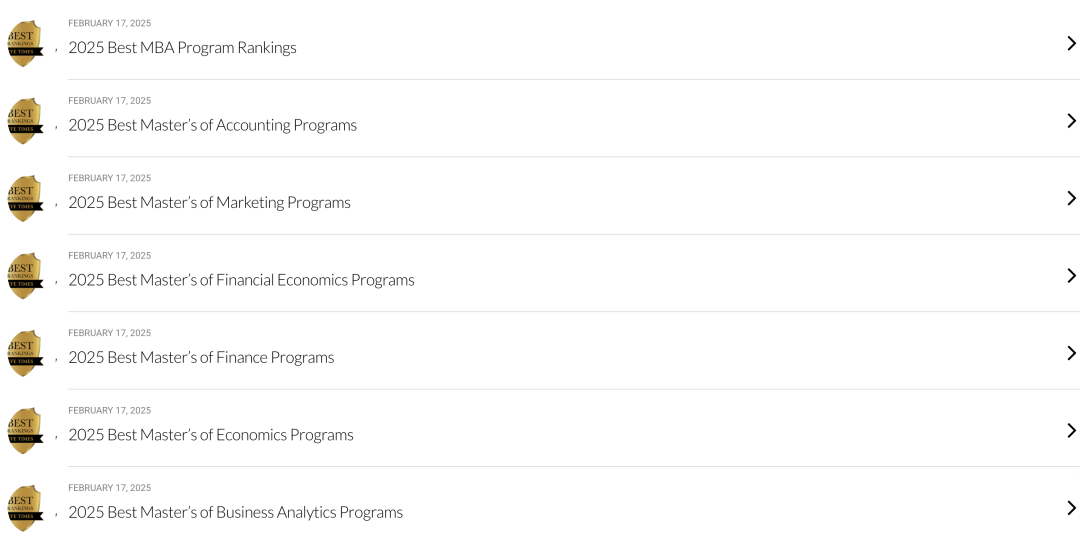
Task: Open chevron arrow for Master's of Finance
Action: click(x=1071, y=353)
